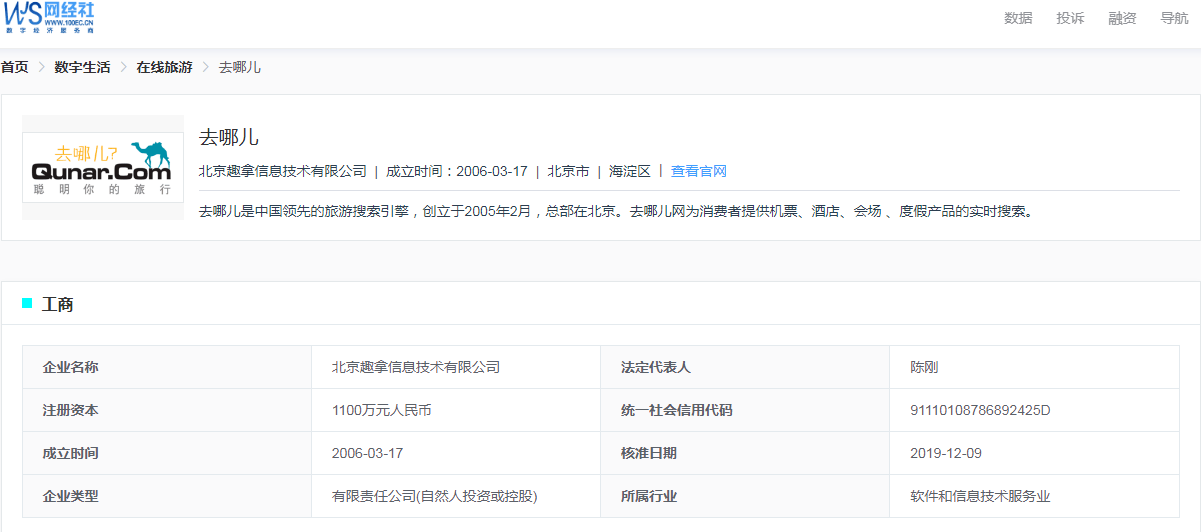Select credit code 91110108786892425D
The image size is (1201, 532).
click(x=980, y=410)
